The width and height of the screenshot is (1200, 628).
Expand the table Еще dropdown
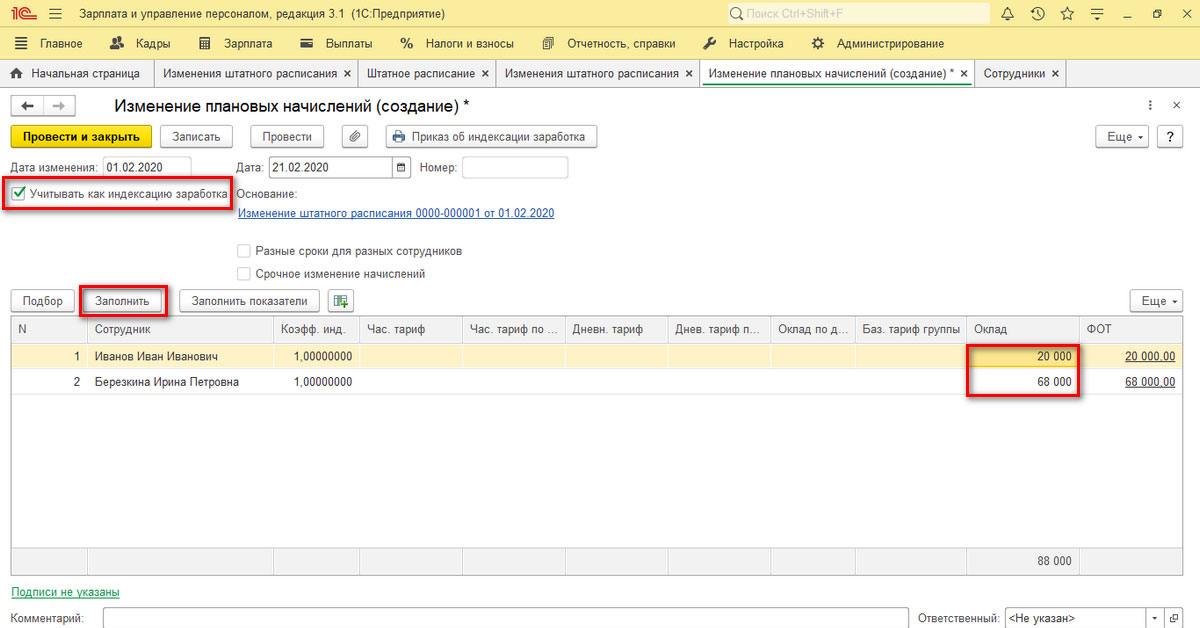click(1154, 301)
